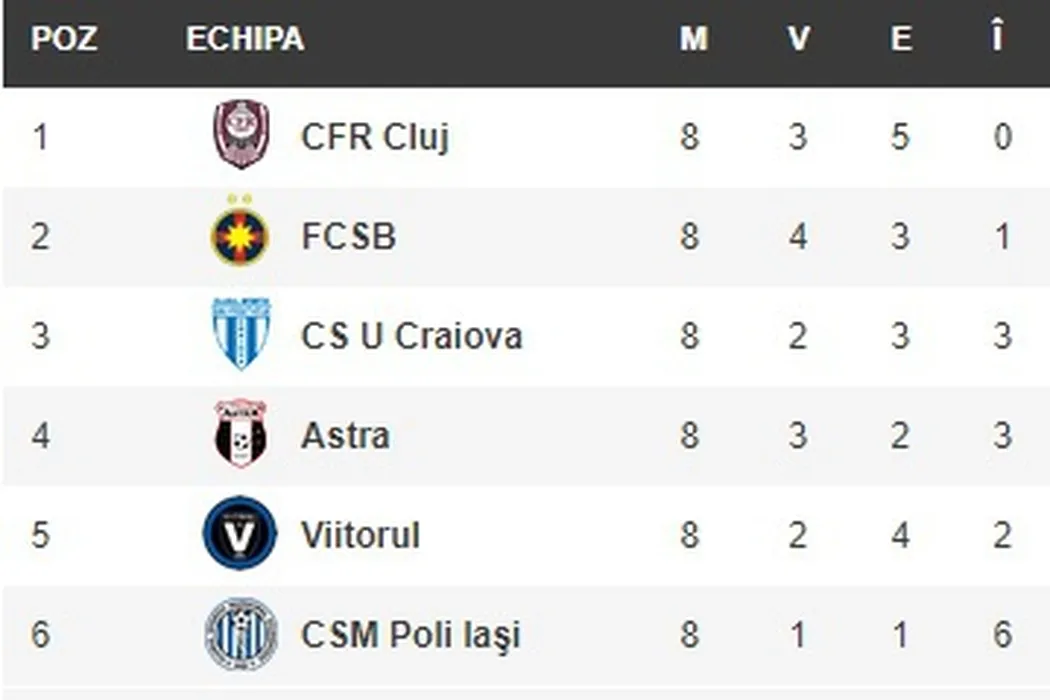Click position number 1 in standings
Viewport: 1050px width, 700px height.
[x=40, y=137]
